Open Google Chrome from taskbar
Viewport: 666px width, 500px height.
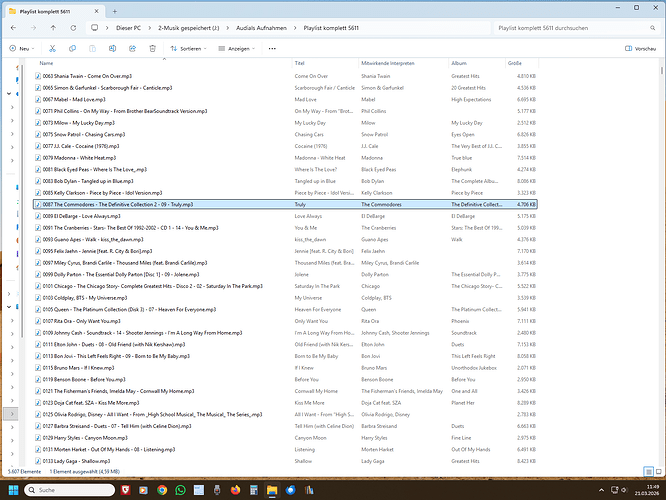click(x=162, y=490)
